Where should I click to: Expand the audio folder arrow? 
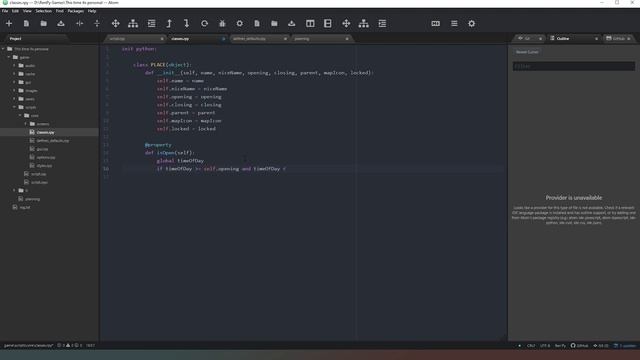click(14, 65)
